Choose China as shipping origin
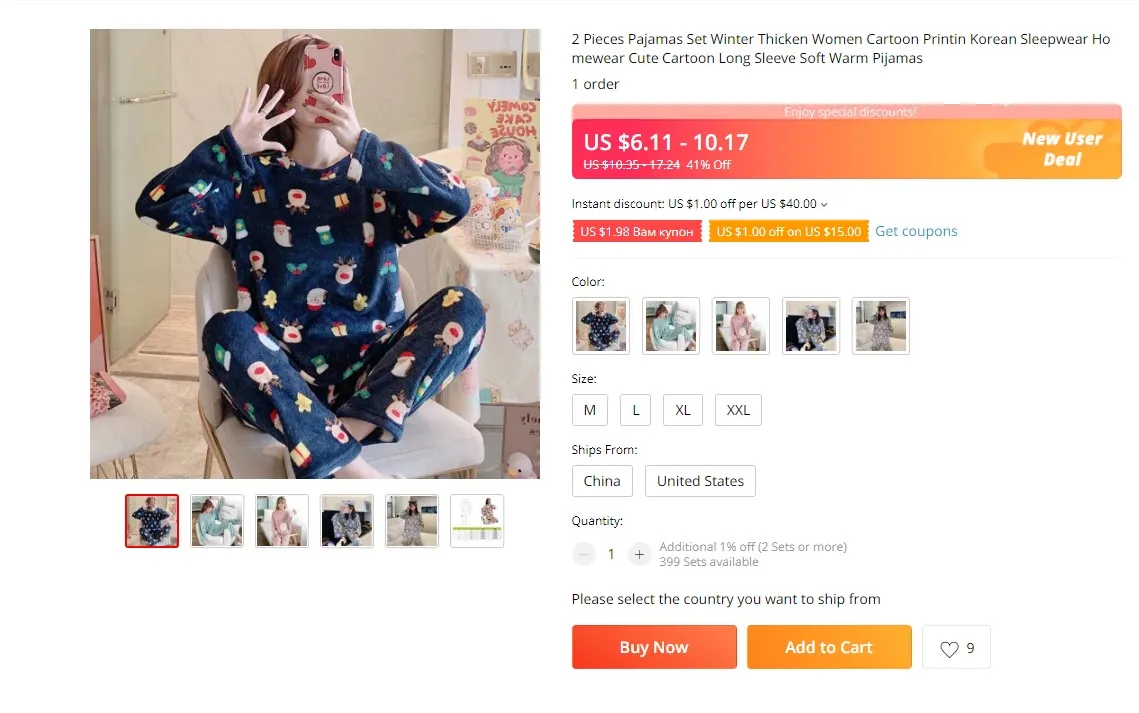 pos(602,481)
